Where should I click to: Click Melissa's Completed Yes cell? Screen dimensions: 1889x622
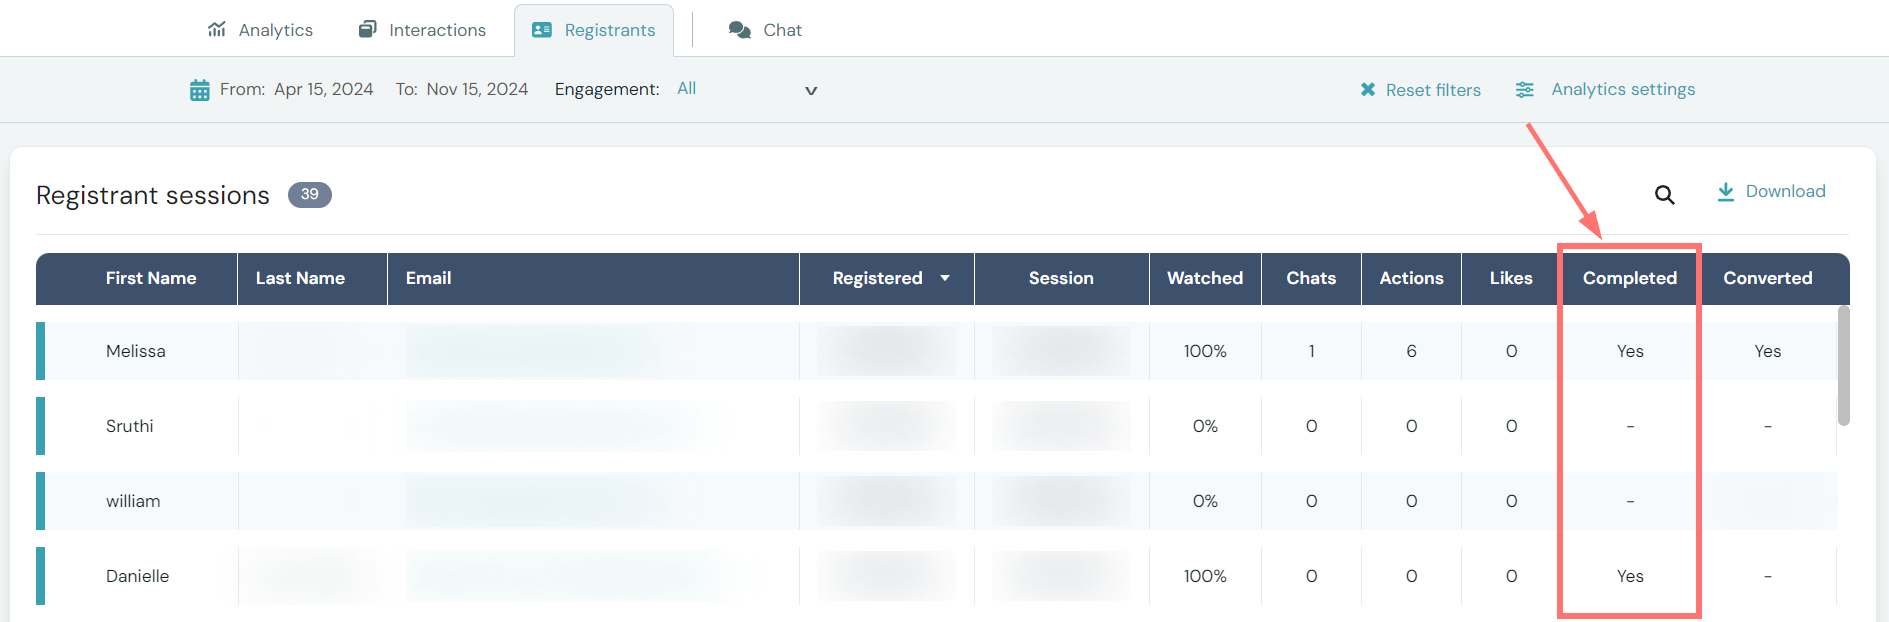1630,351
